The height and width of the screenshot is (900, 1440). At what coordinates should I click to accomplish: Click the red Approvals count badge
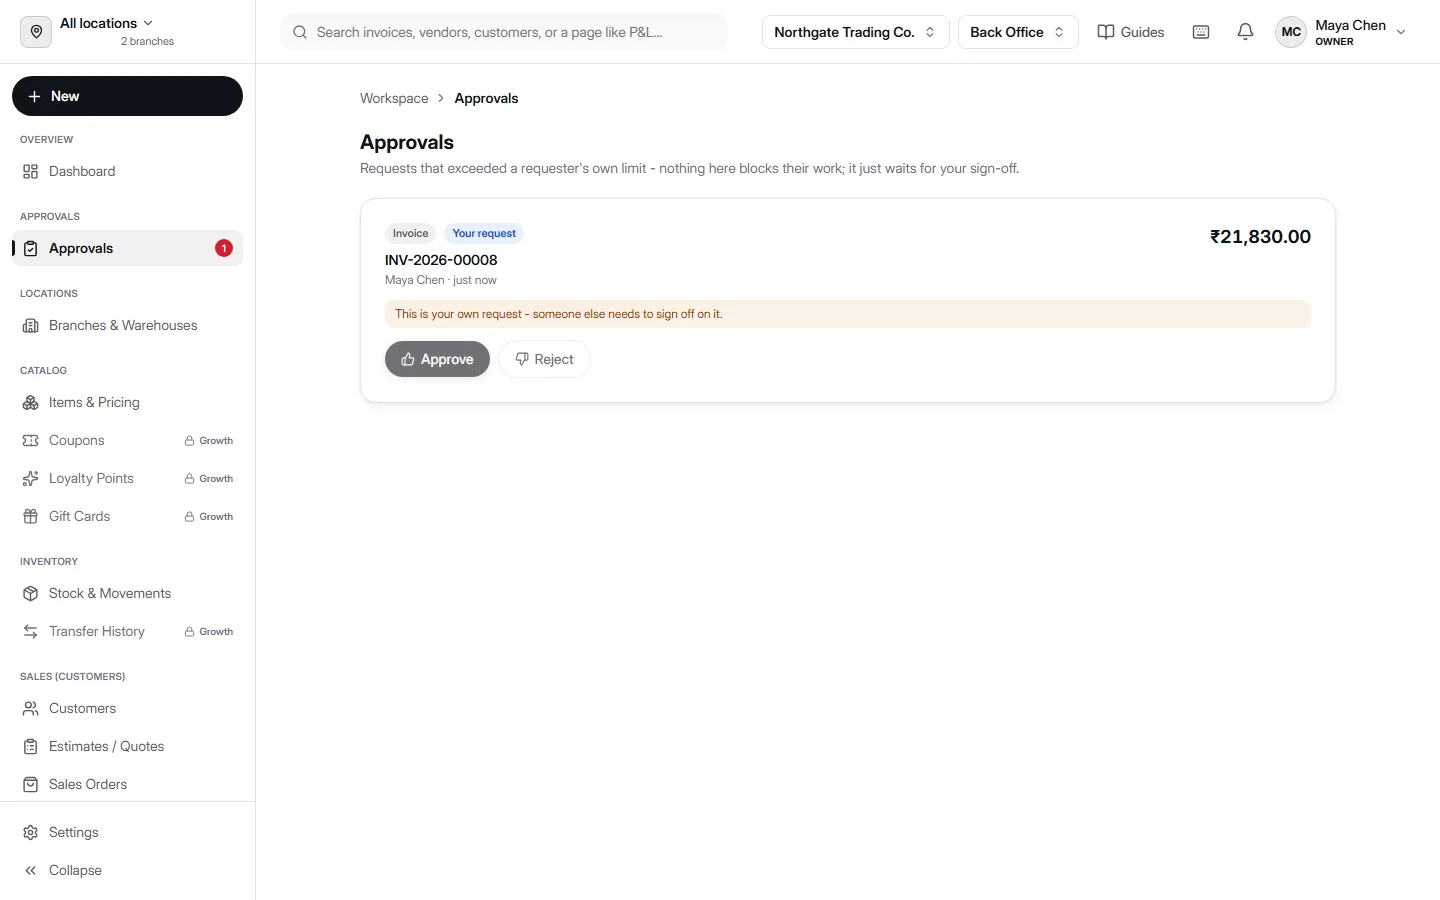224,248
